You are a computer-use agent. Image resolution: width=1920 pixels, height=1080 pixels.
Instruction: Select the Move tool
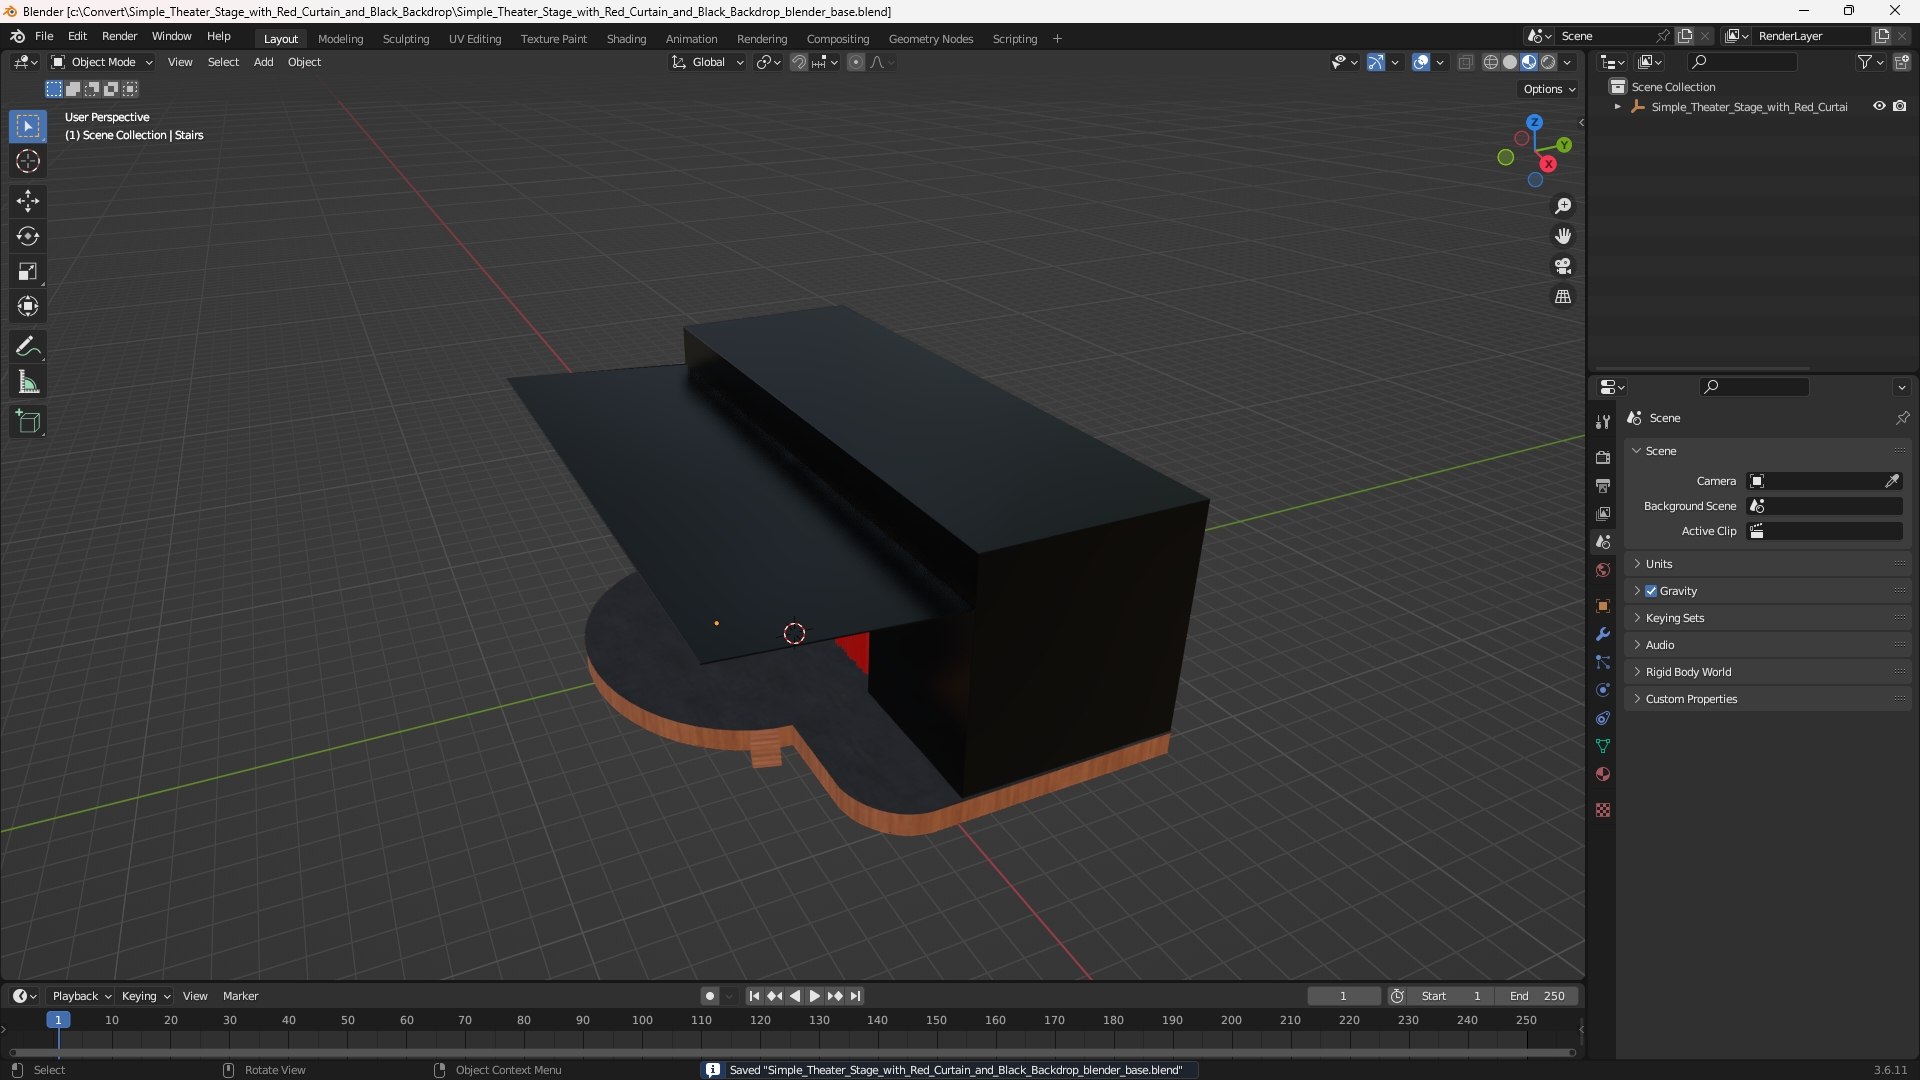pyautogui.click(x=28, y=201)
